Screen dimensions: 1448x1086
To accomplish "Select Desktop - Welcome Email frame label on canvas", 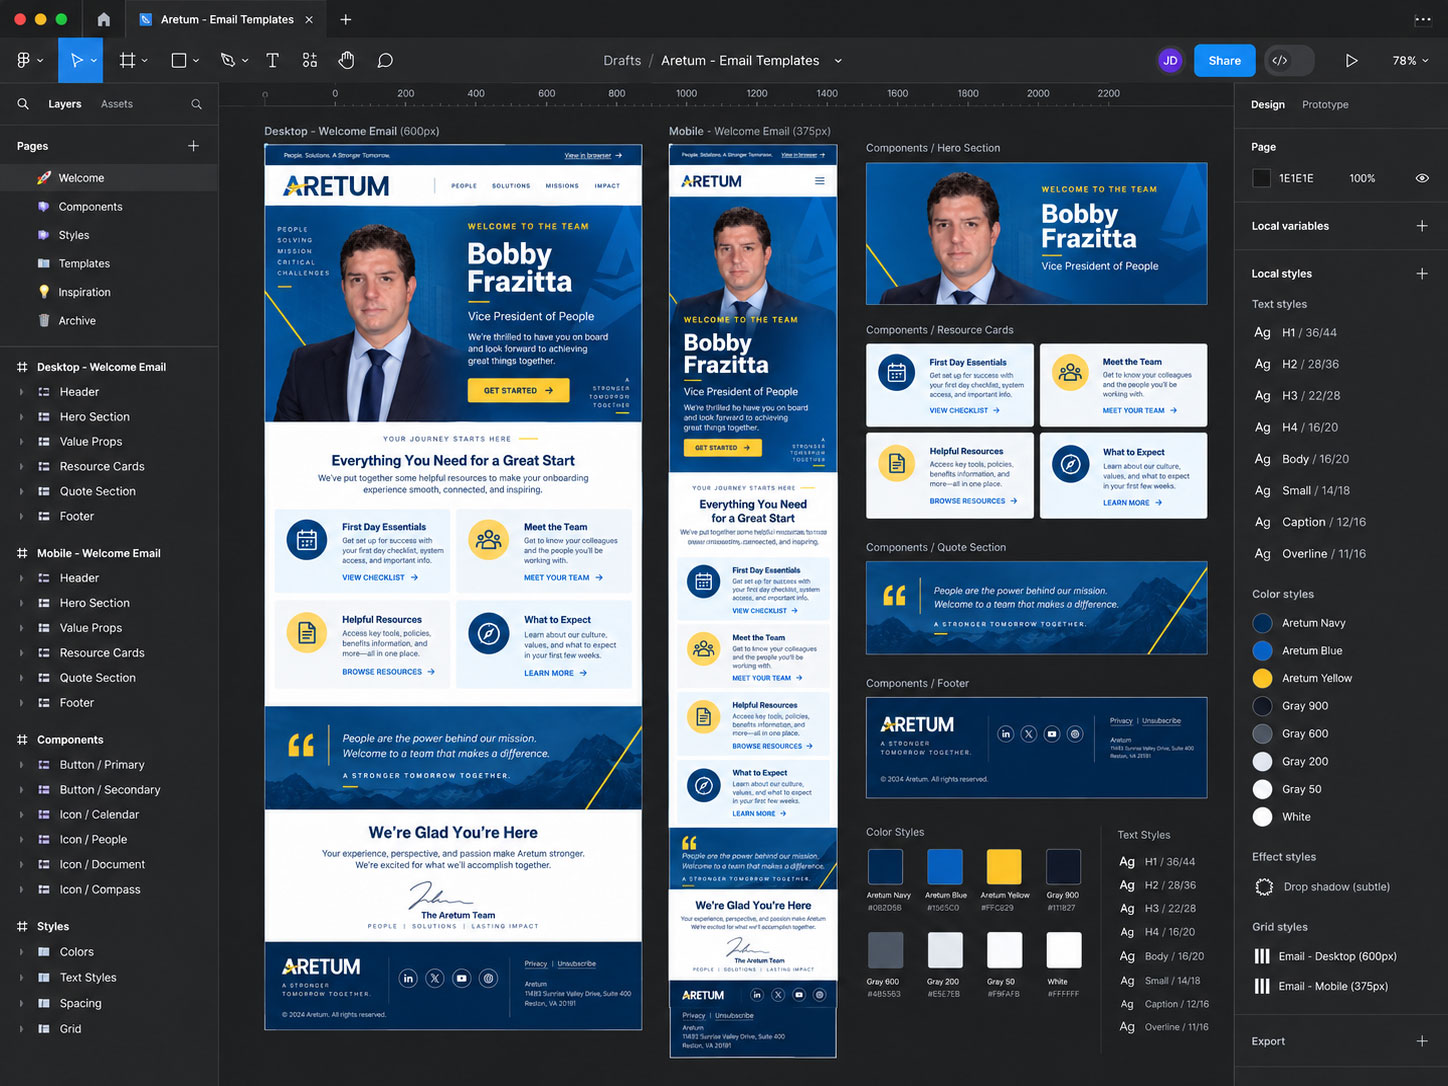I will (351, 131).
